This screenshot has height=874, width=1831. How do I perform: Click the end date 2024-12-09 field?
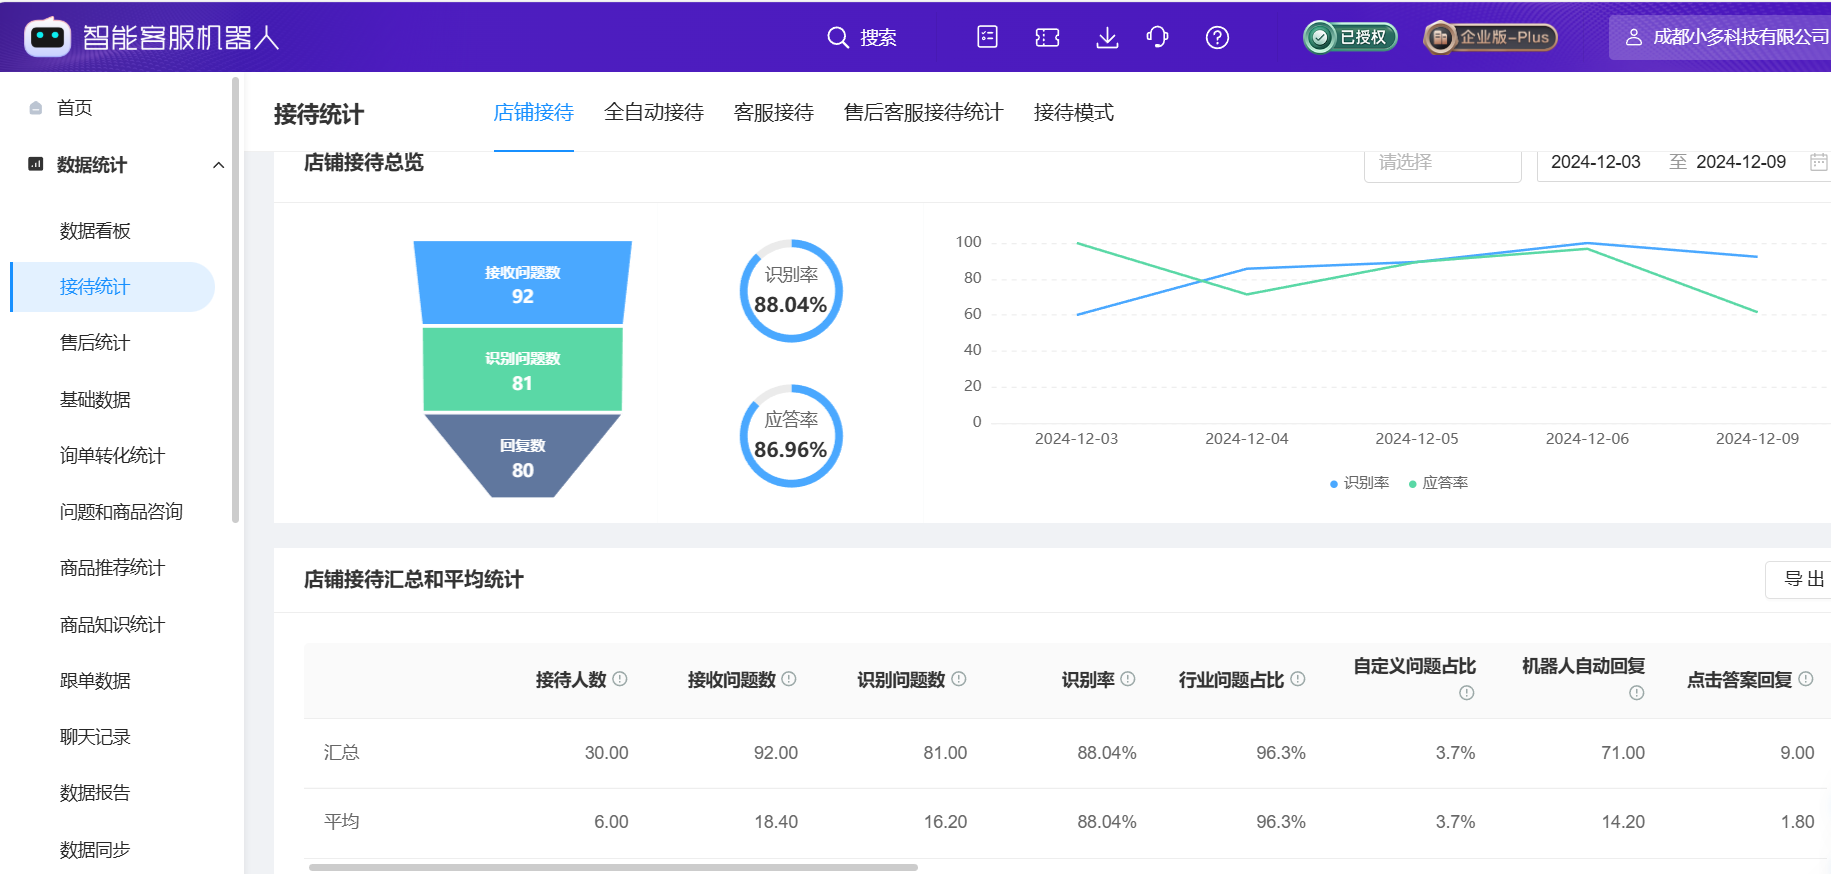pyautogui.click(x=1741, y=162)
